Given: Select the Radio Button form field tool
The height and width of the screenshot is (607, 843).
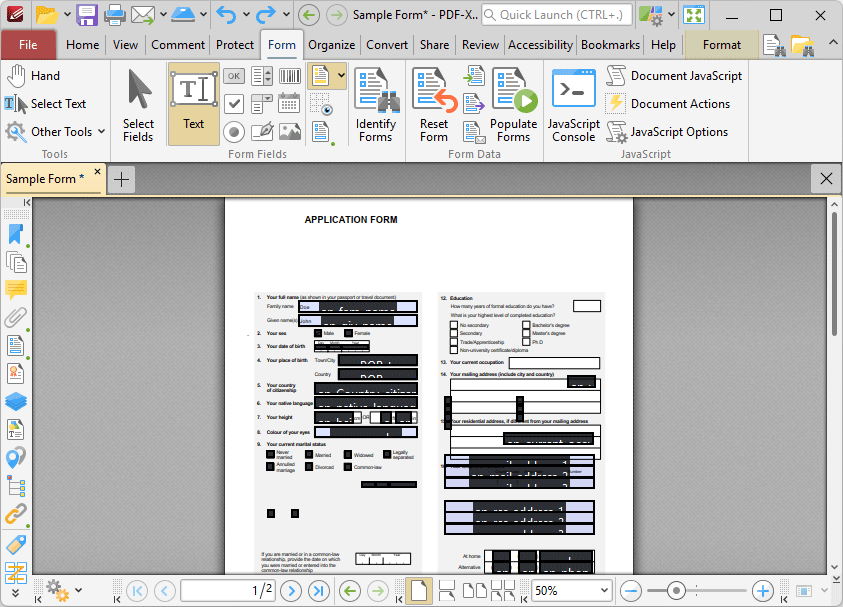Looking at the screenshot, I should point(233,131).
